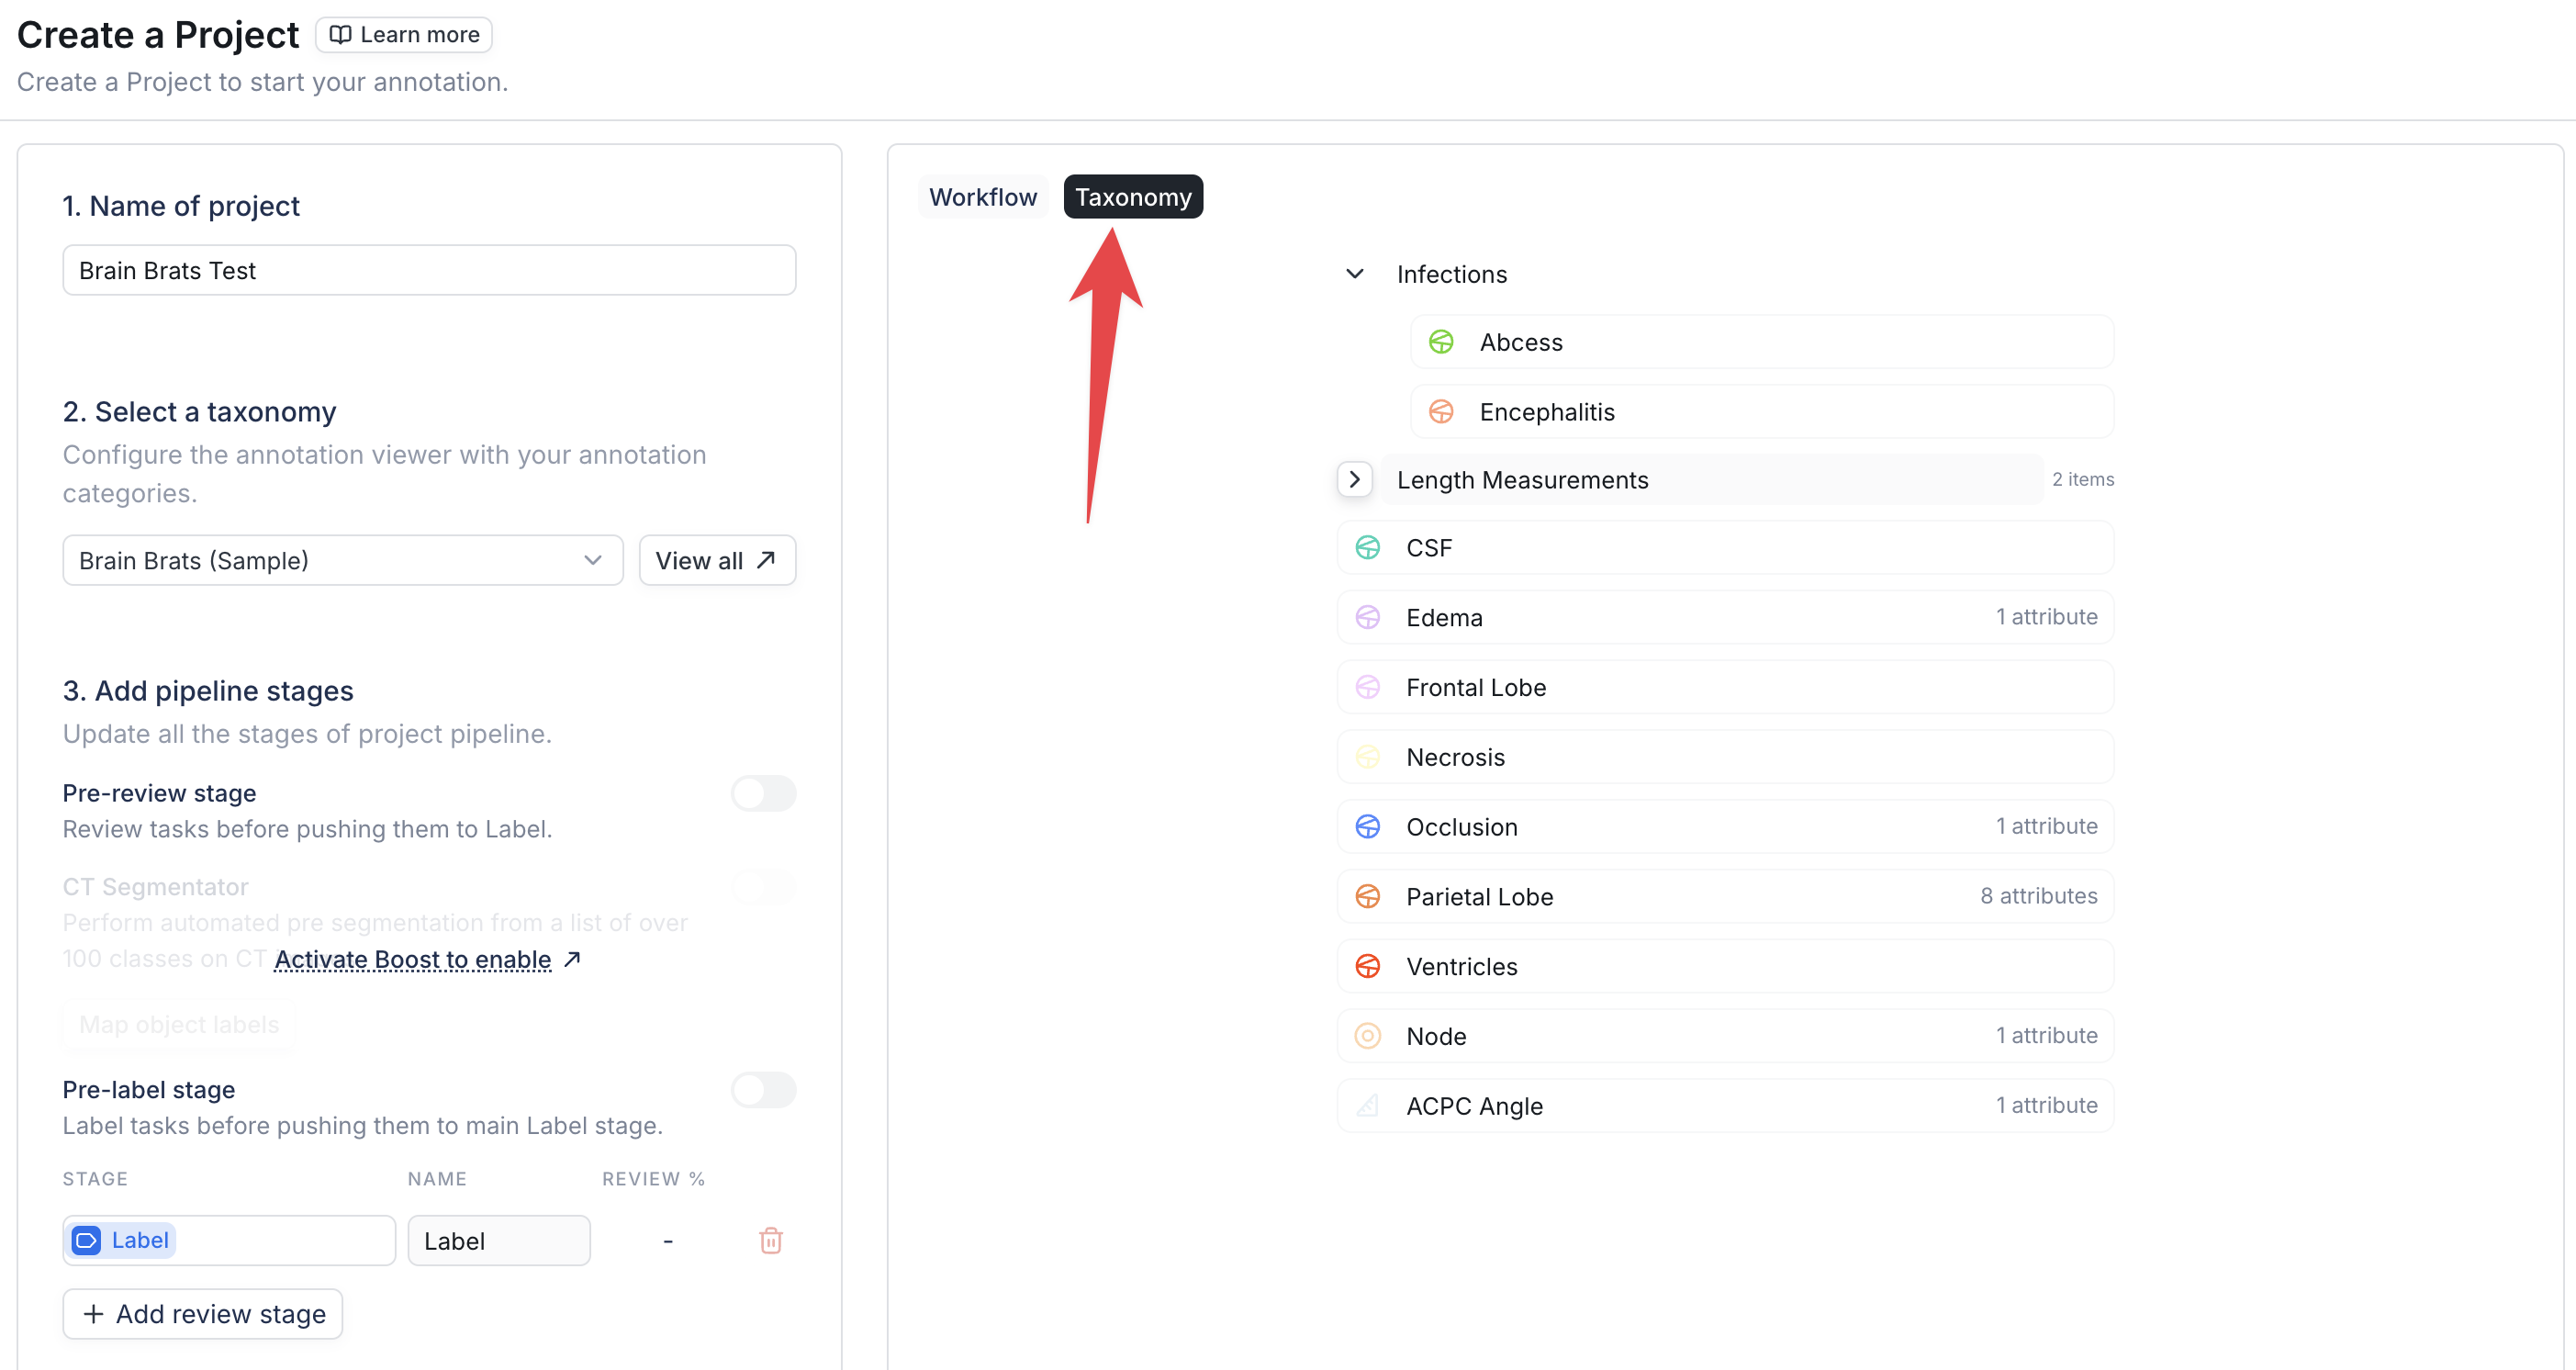Click the View all button
The height and width of the screenshot is (1370, 2576).
[x=717, y=560]
